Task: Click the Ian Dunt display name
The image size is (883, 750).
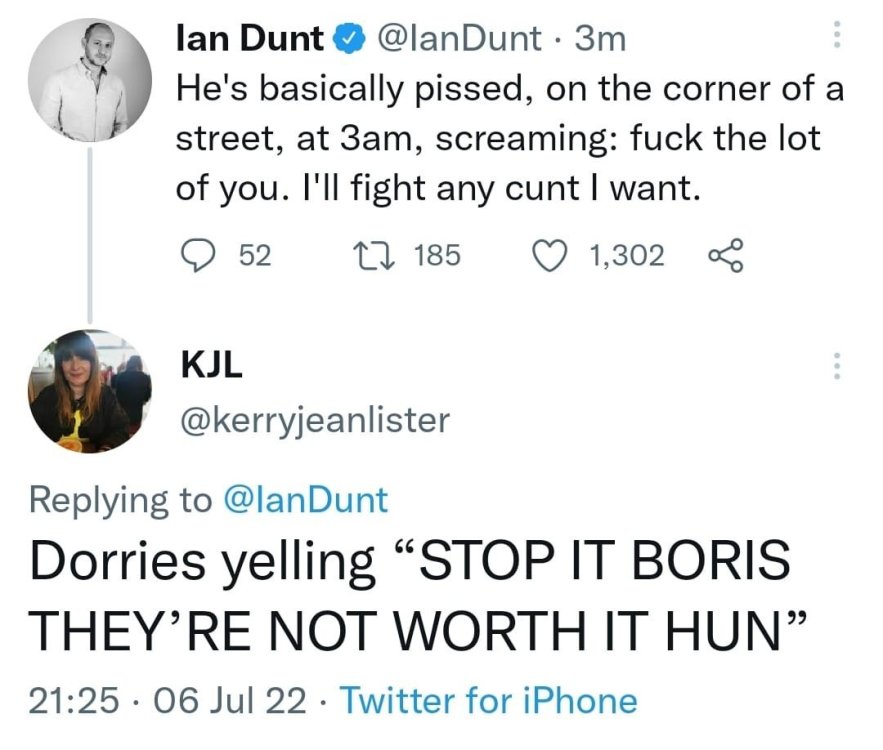Action: [249, 39]
